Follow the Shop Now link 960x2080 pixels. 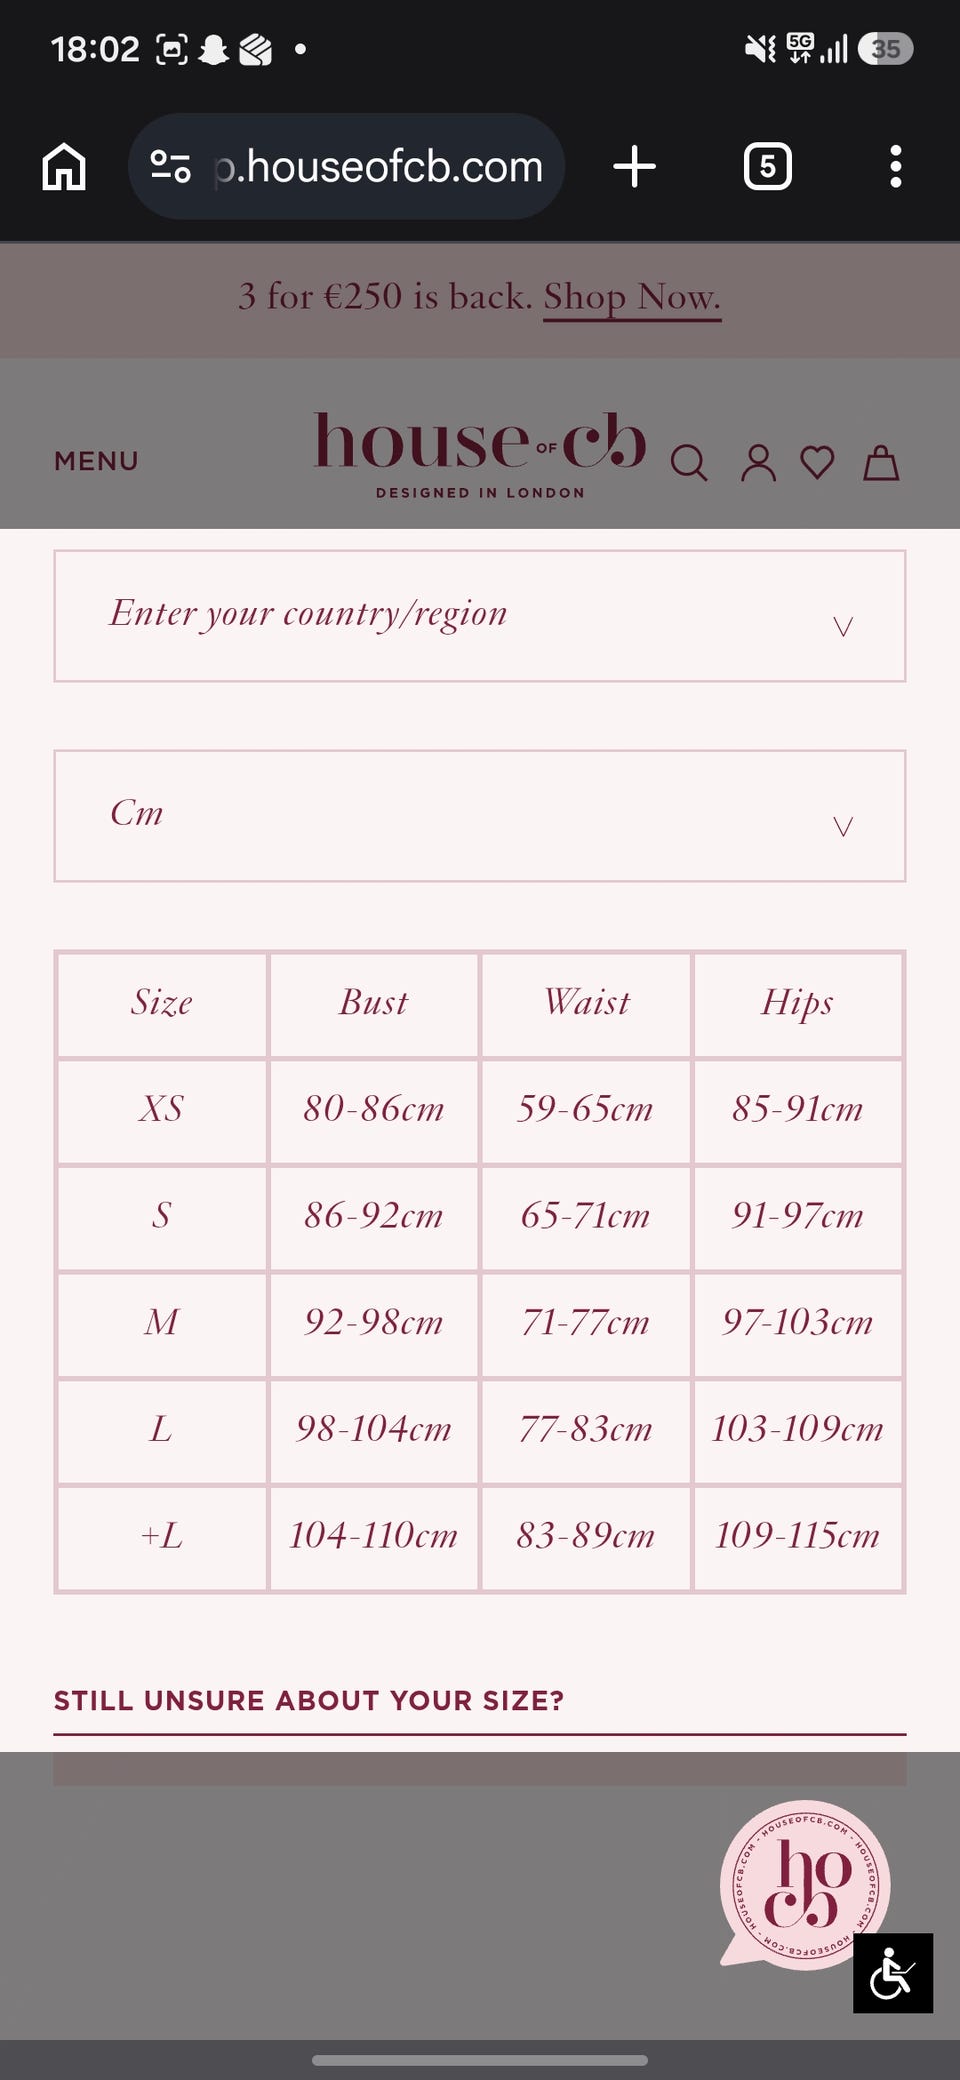[632, 297]
